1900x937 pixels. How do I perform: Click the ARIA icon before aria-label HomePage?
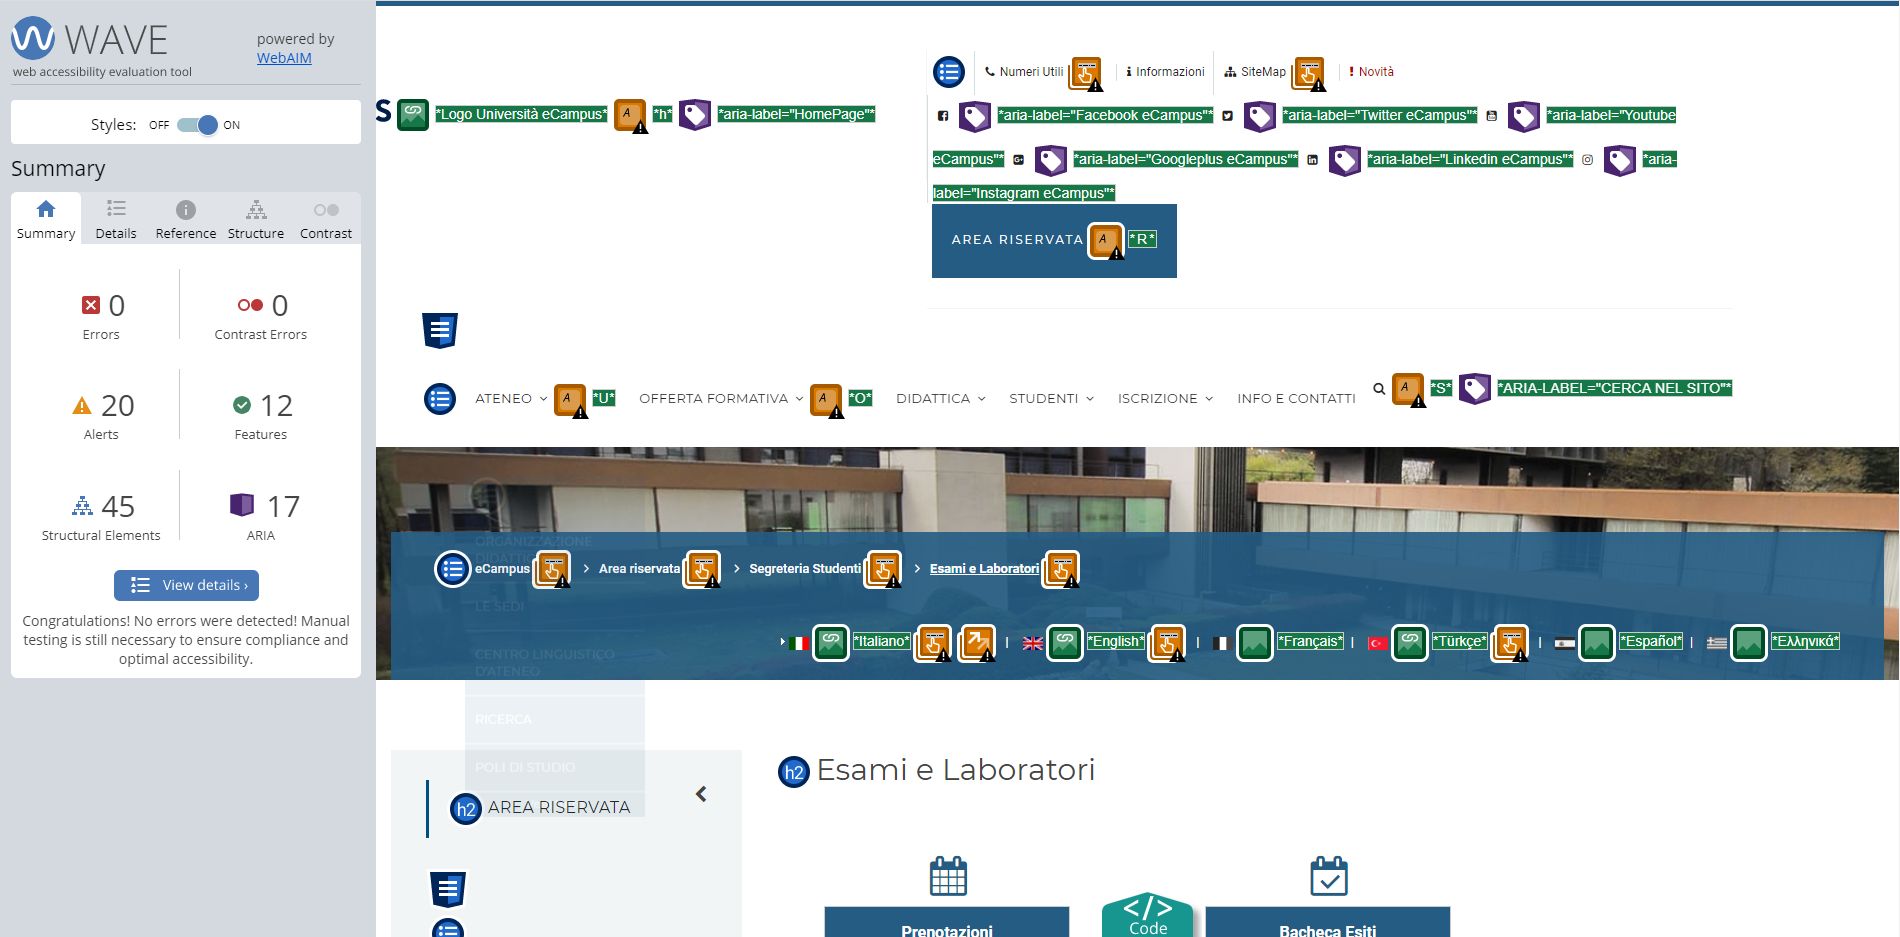point(694,115)
